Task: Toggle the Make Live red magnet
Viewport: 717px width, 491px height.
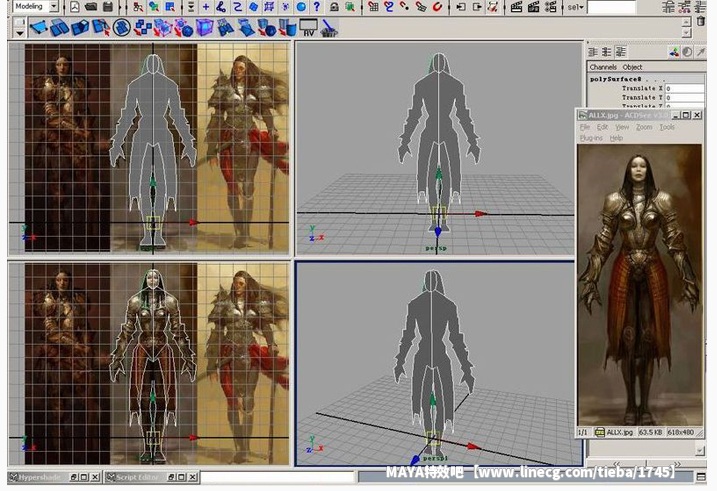Action: click(x=437, y=6)
